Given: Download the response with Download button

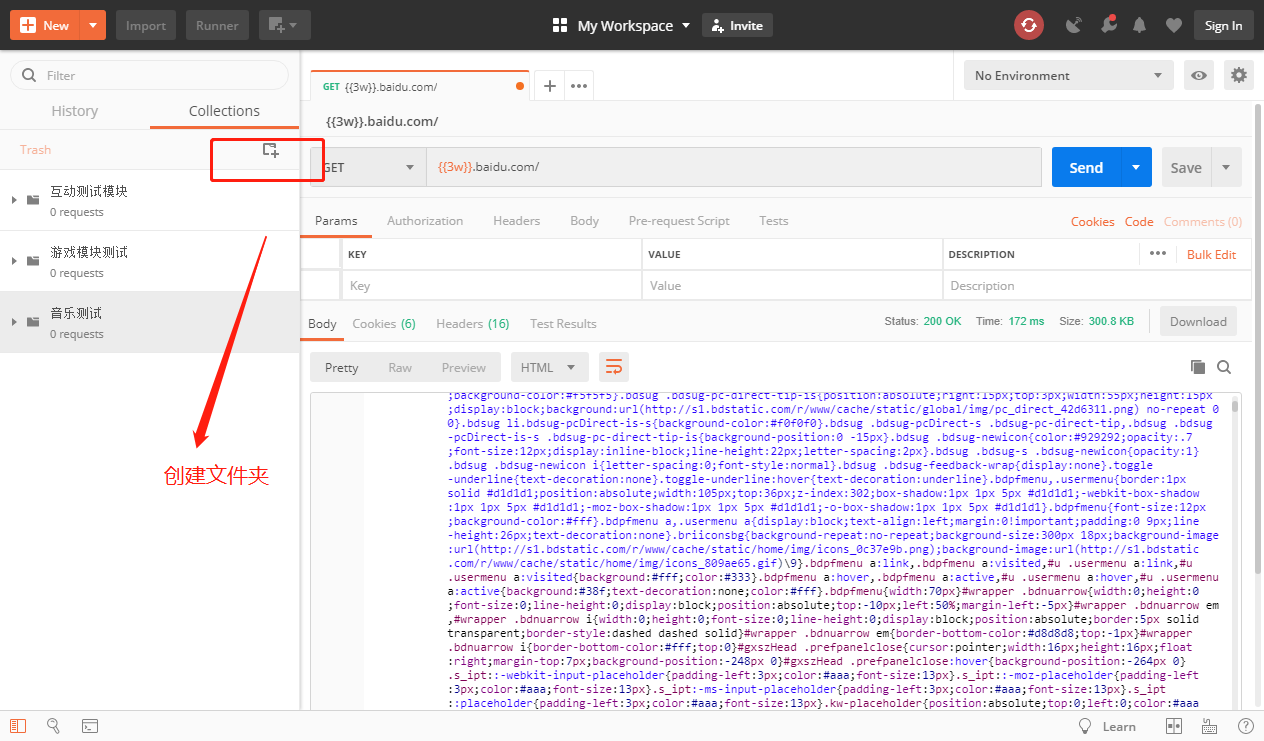Looking at the screenshot, I should pyautogui.click(x=1198, y=321).
